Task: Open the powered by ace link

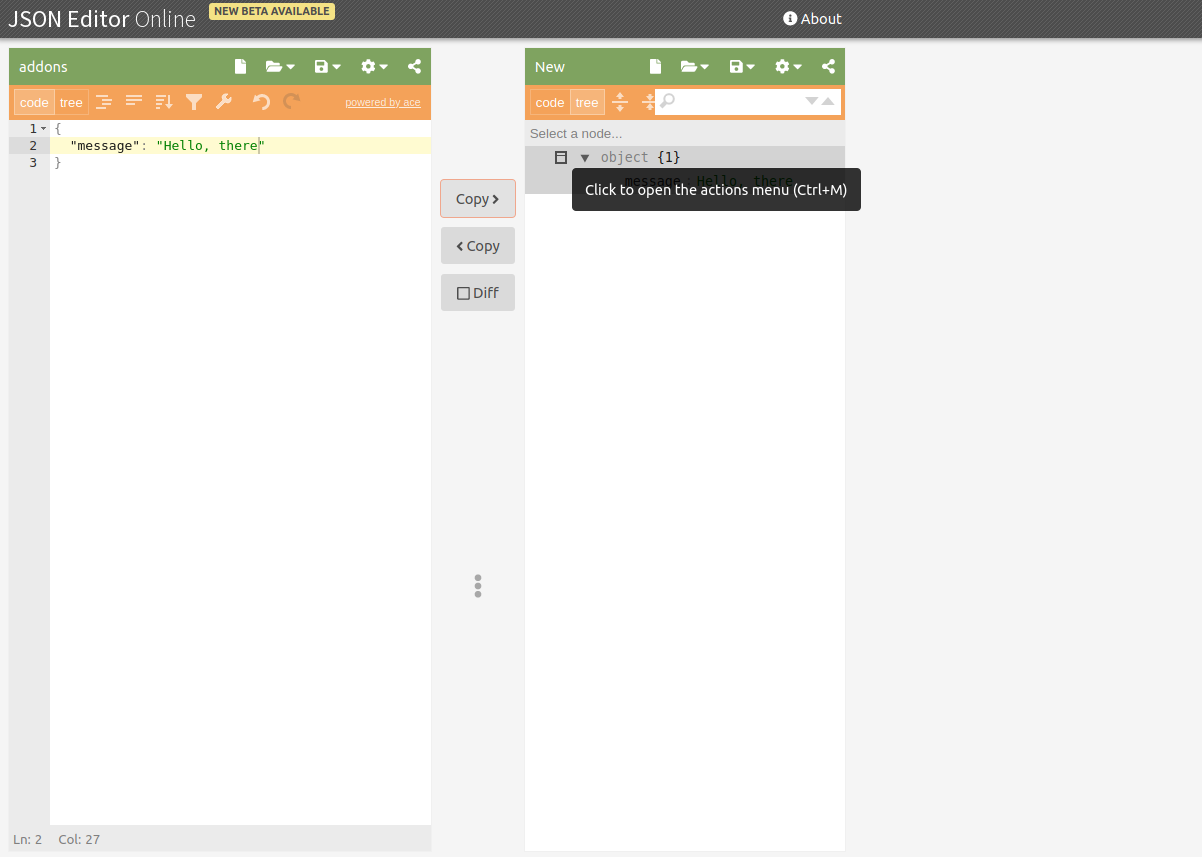Action: click(x=383, y=101)
